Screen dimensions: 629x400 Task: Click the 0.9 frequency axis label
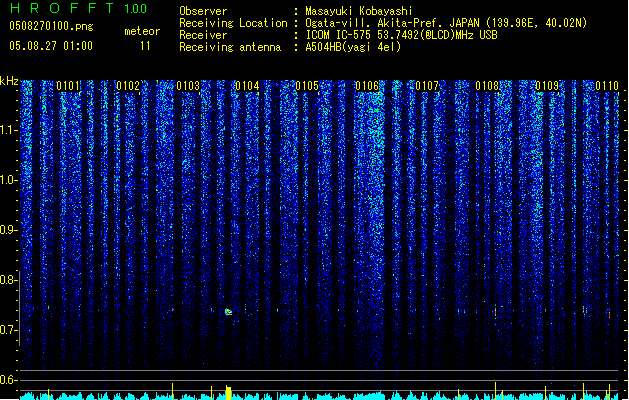point(8,230)
